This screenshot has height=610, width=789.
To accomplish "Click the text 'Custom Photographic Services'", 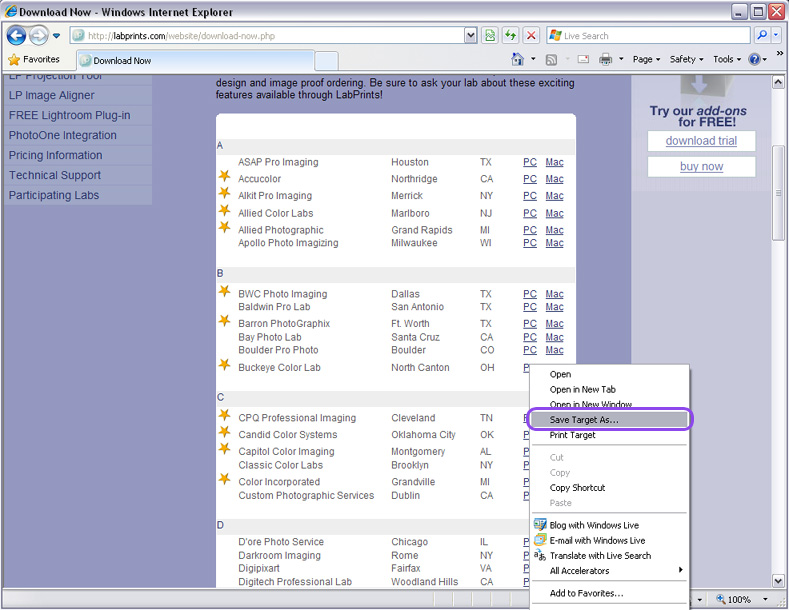I will tap(306, 496).
